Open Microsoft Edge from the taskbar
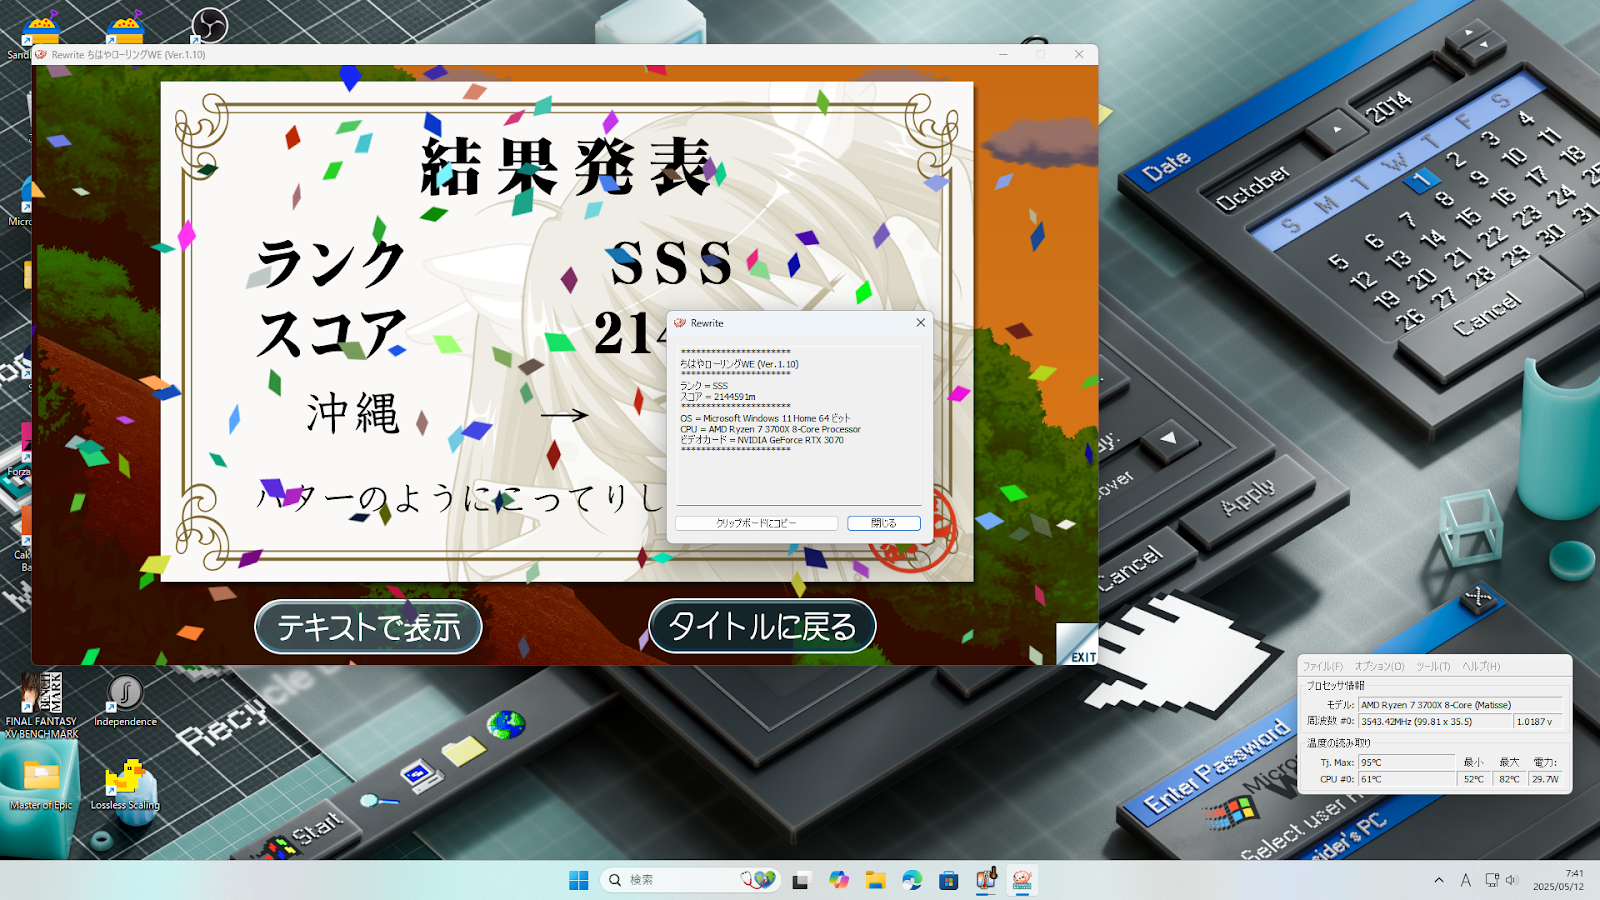Image resolution: width=1600 pixels, height=900 pixels. [912, 880]
